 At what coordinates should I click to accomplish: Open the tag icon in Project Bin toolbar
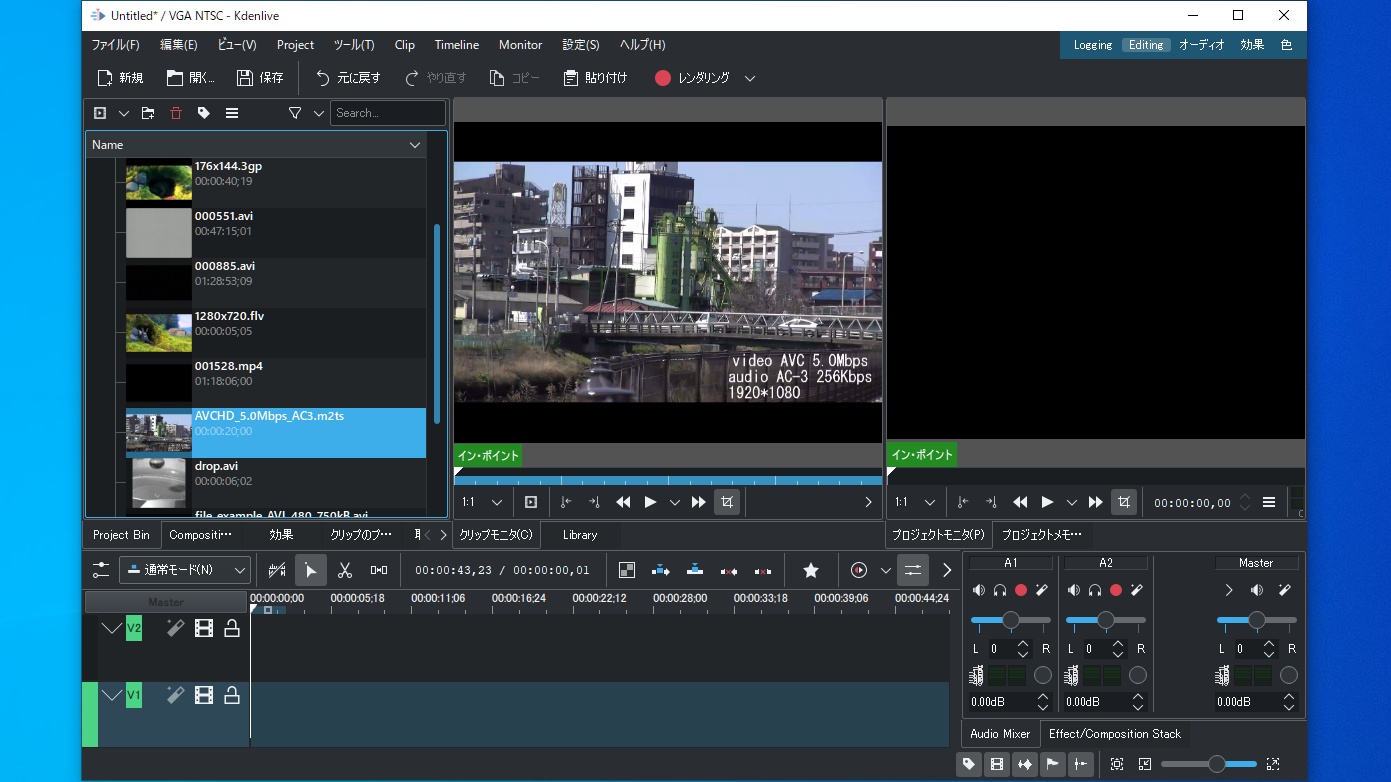coord(204,113)
